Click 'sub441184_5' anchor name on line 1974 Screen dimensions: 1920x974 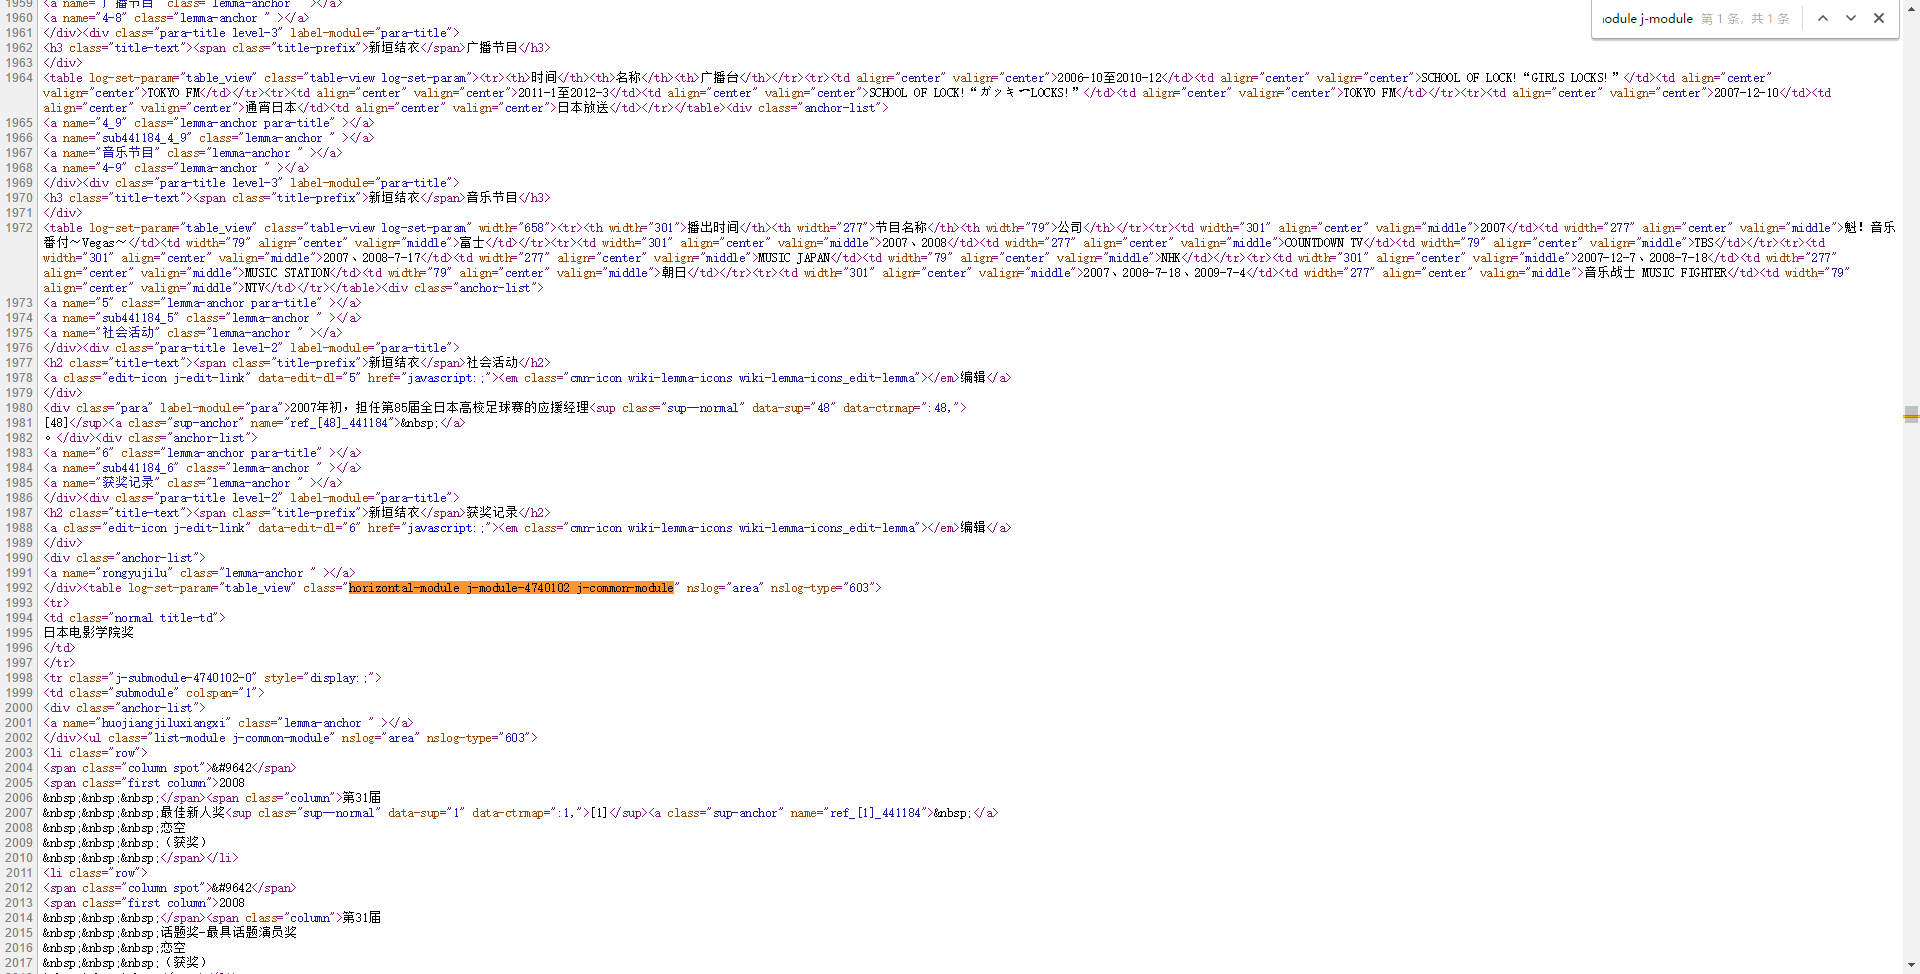(x=138, y=318)
